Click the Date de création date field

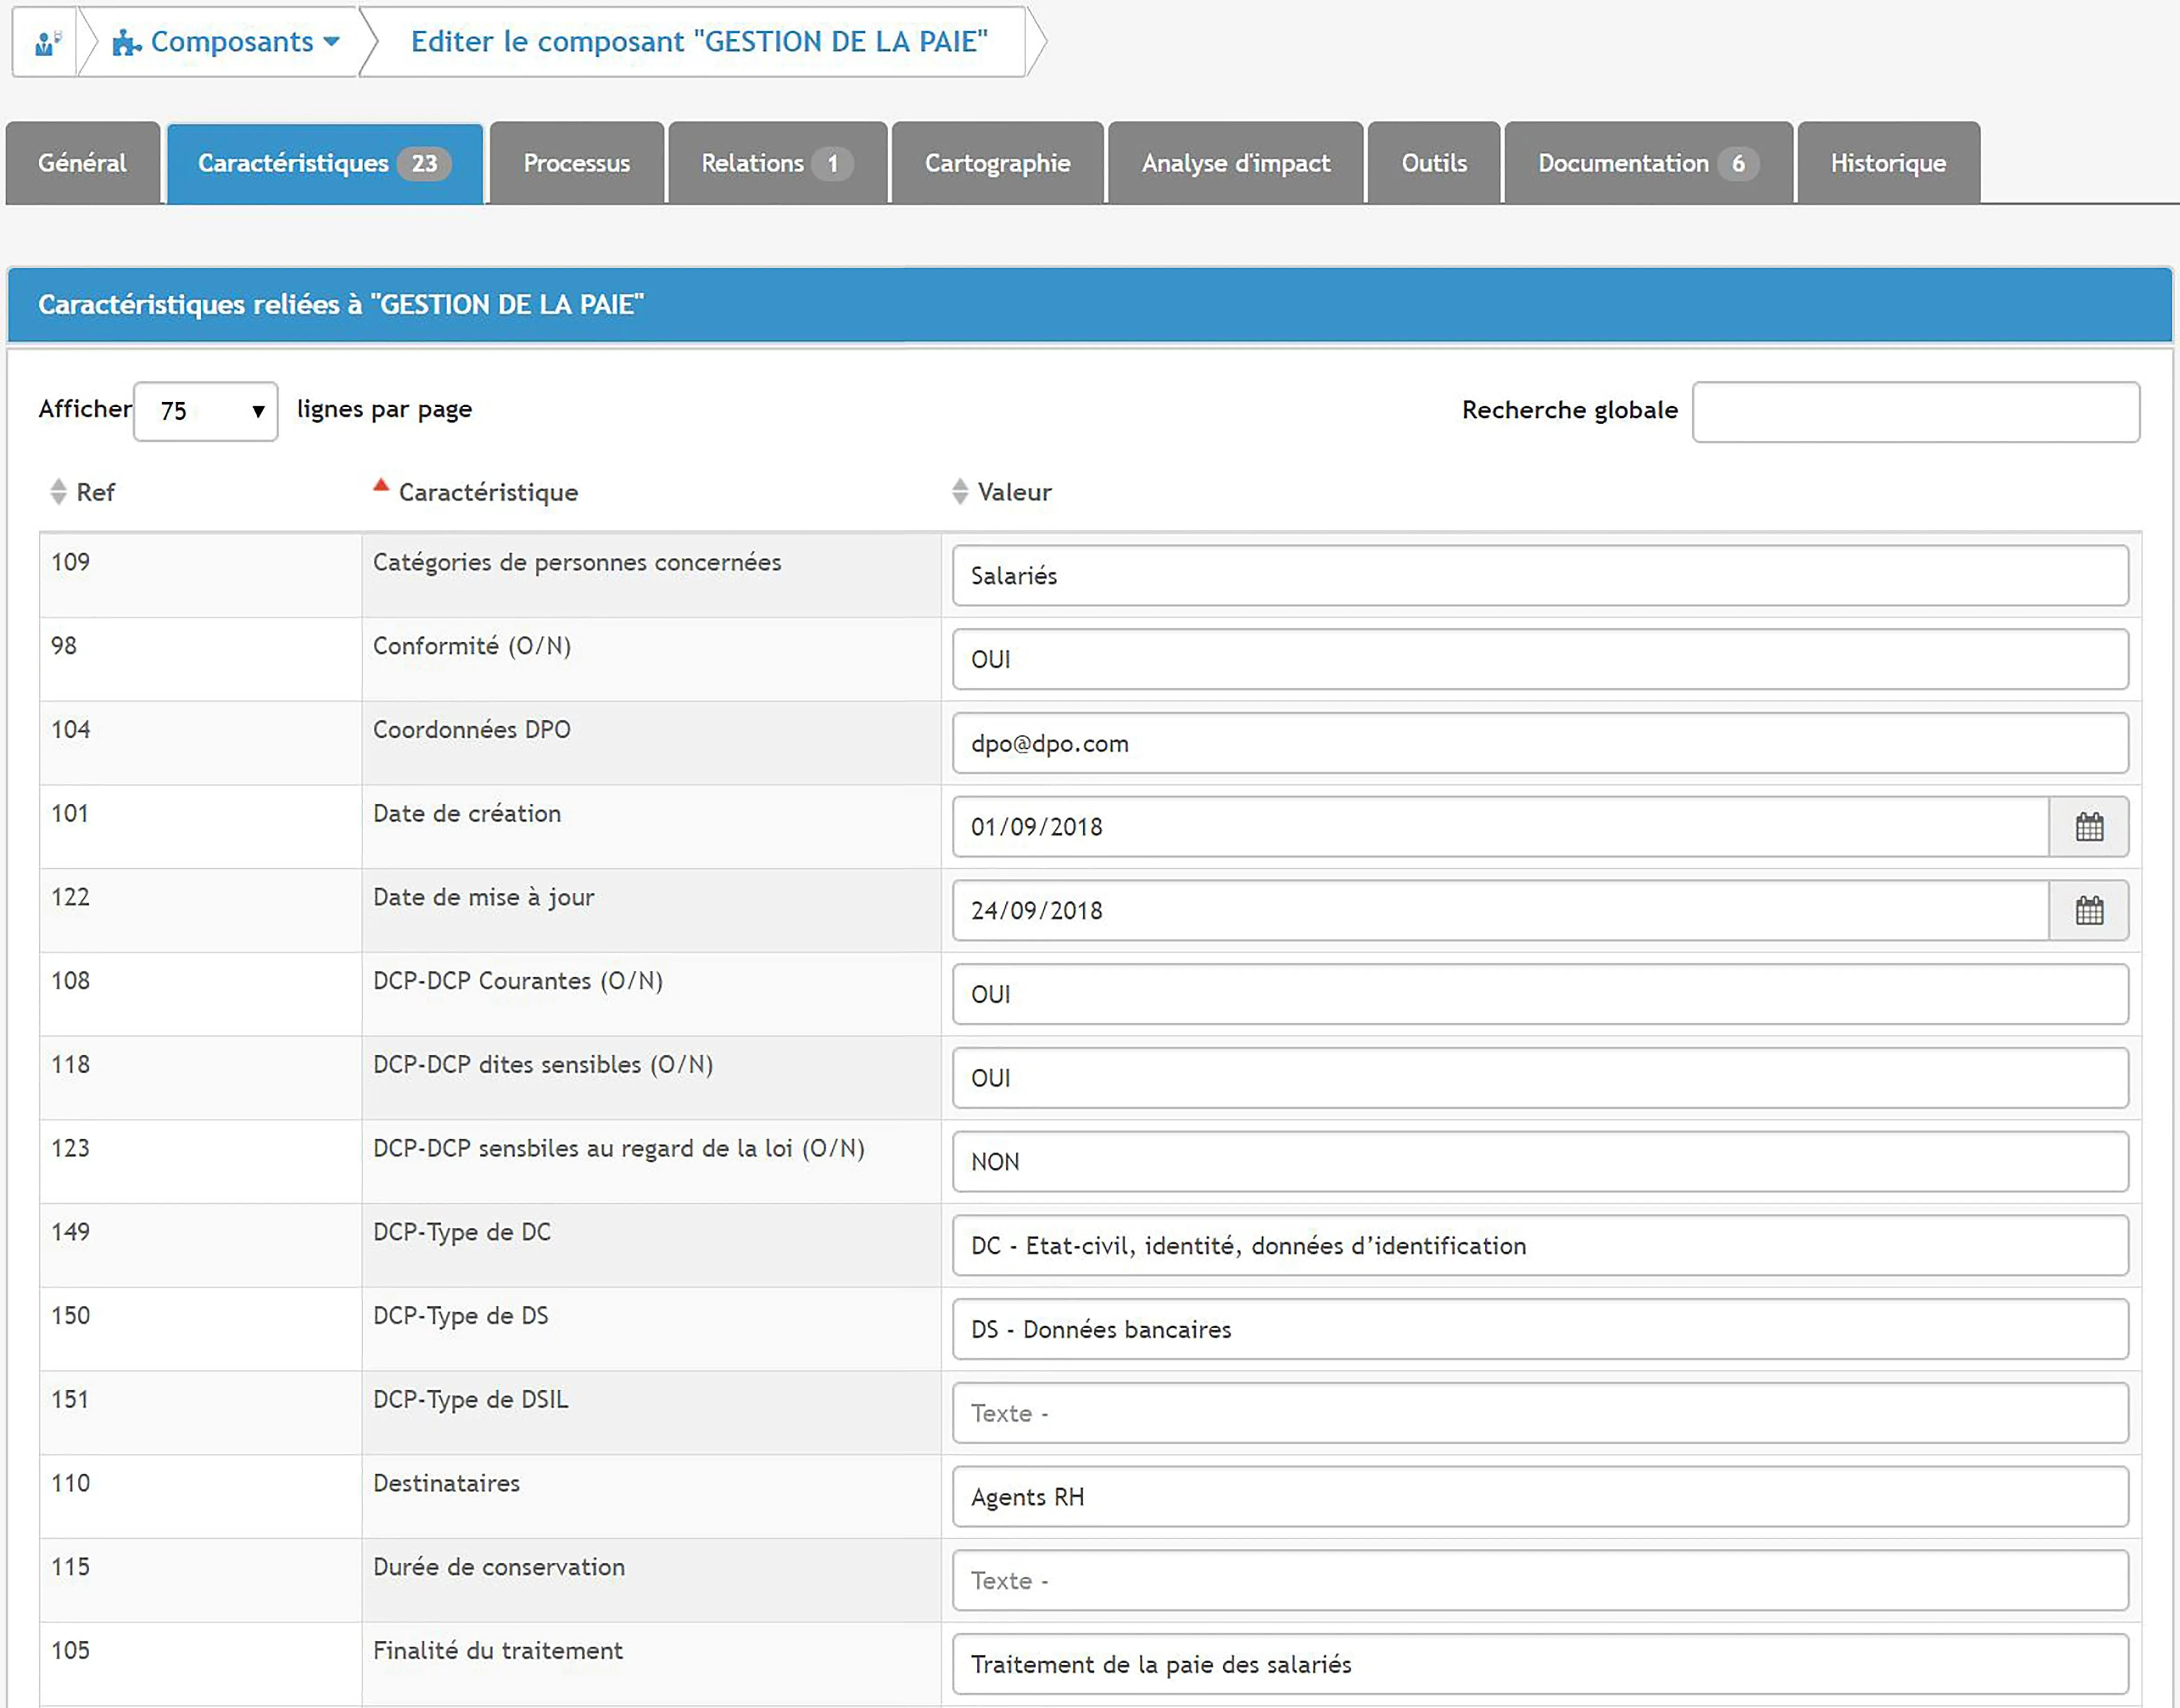(1501, 827)
